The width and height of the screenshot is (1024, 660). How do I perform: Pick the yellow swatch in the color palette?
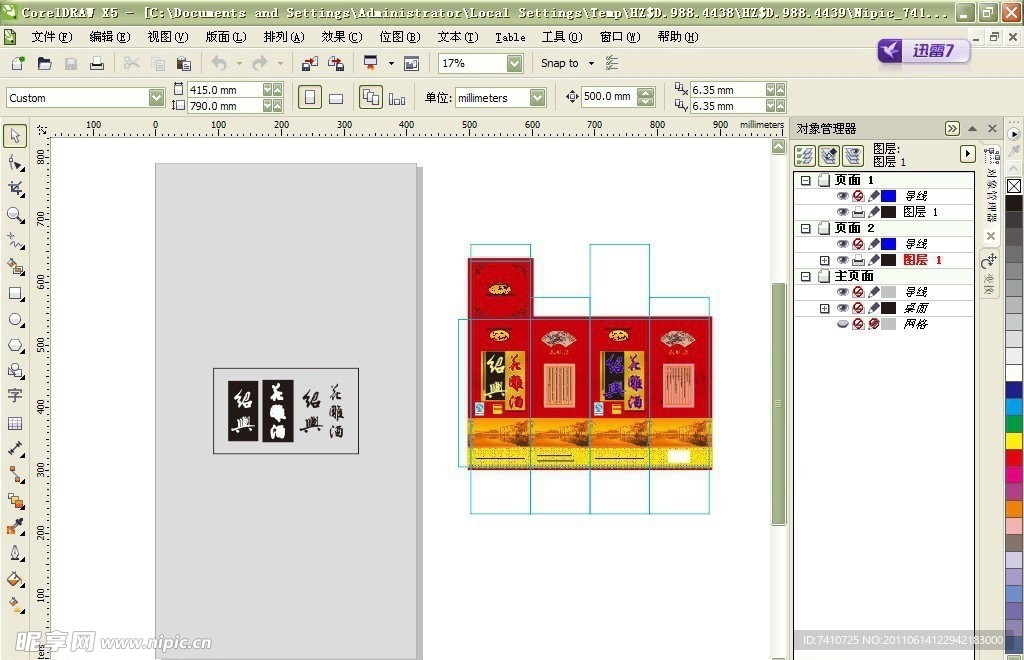1014,440
